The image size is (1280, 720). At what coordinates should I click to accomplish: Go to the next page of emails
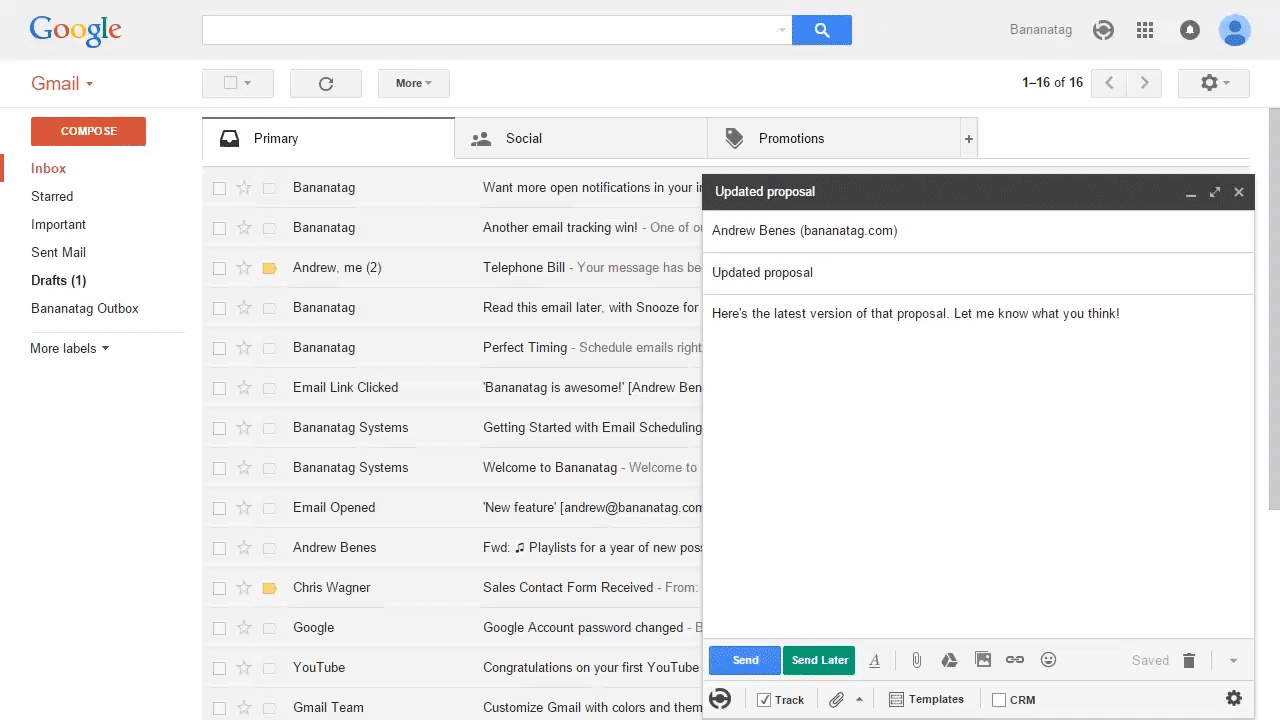pos(1145,83)
